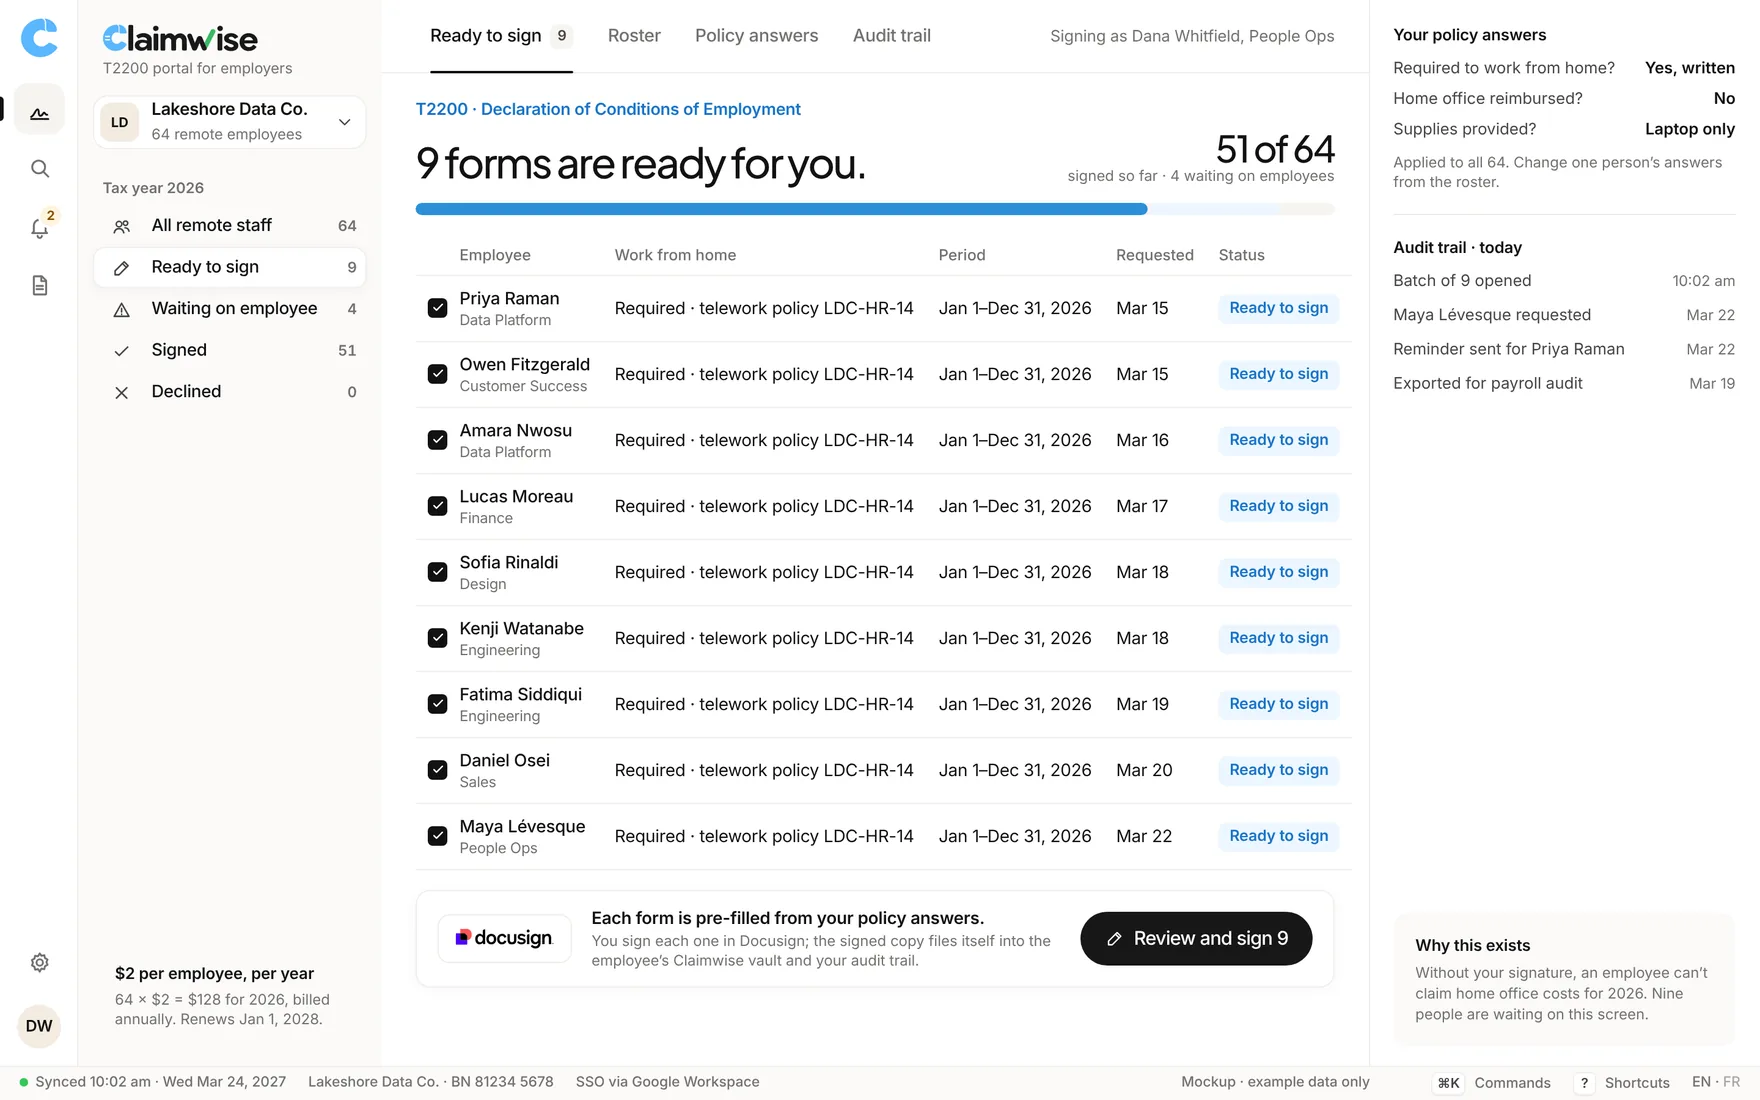Open the dashboard chart icon in the rail
Viewport: 1760px width, 1100px height.
[39, 109]
